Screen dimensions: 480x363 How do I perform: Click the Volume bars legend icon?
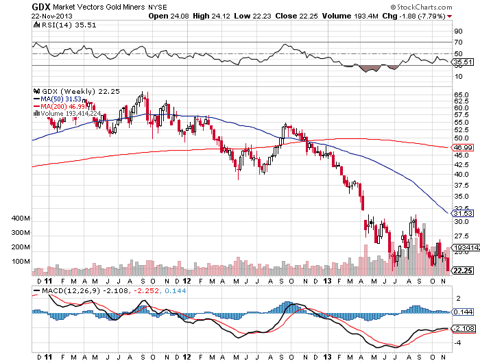37,114
